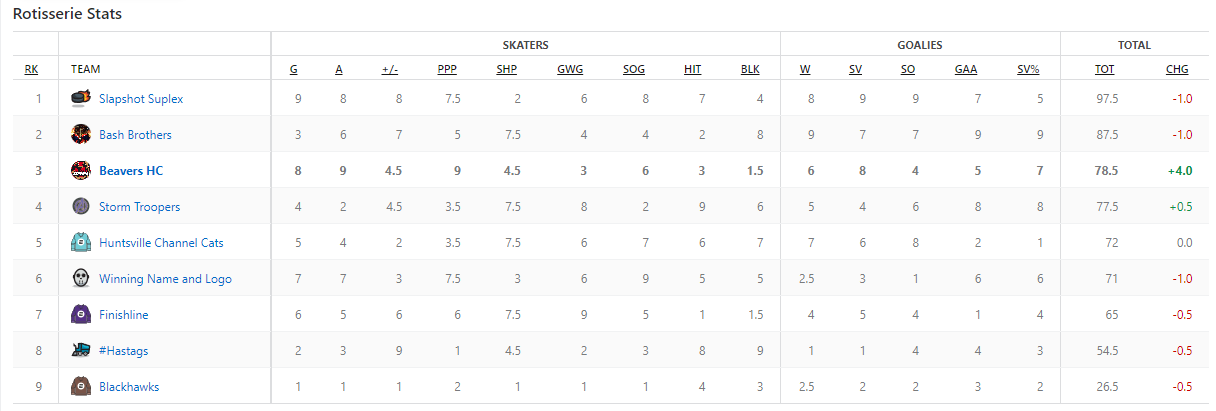
Task: Click the Storm Troopers team logo icon
Action: [x=81, y=206]
